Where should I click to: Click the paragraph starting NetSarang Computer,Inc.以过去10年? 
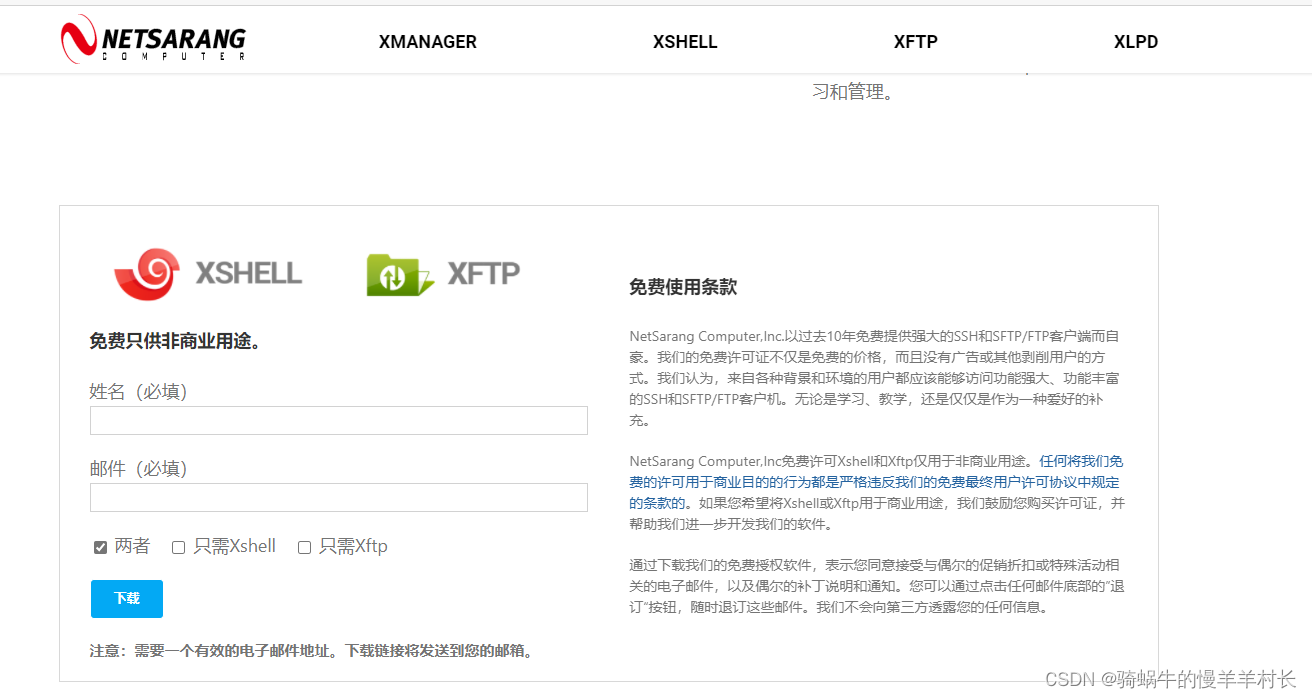click(x=874, y=378)
